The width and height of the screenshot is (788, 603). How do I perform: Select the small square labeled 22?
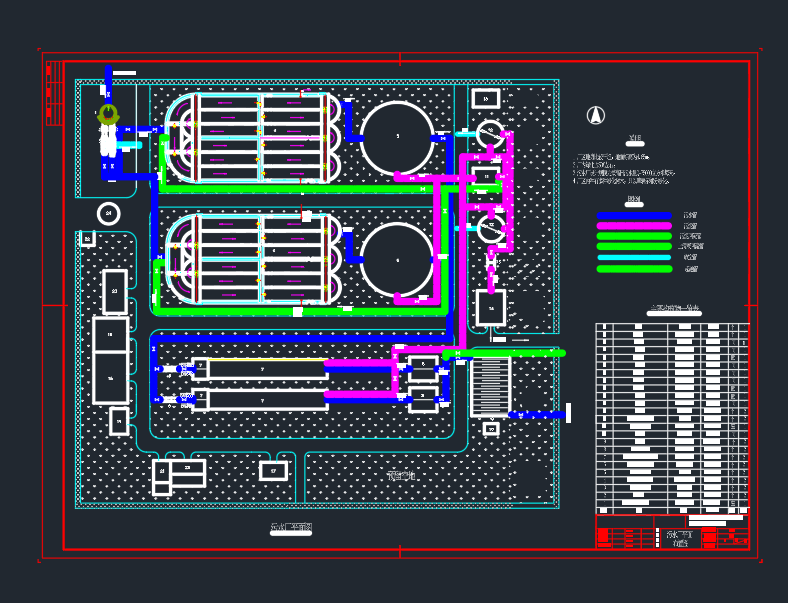88,239
